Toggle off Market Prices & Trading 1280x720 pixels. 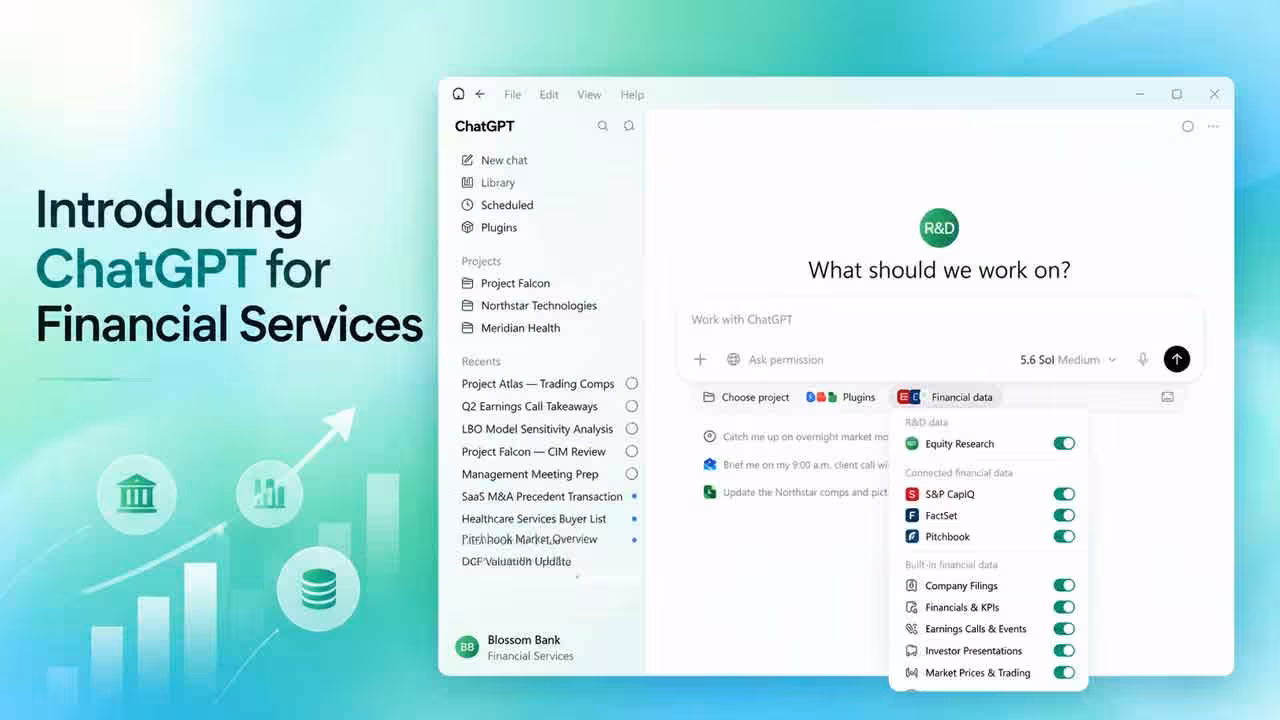[1064, 673]
